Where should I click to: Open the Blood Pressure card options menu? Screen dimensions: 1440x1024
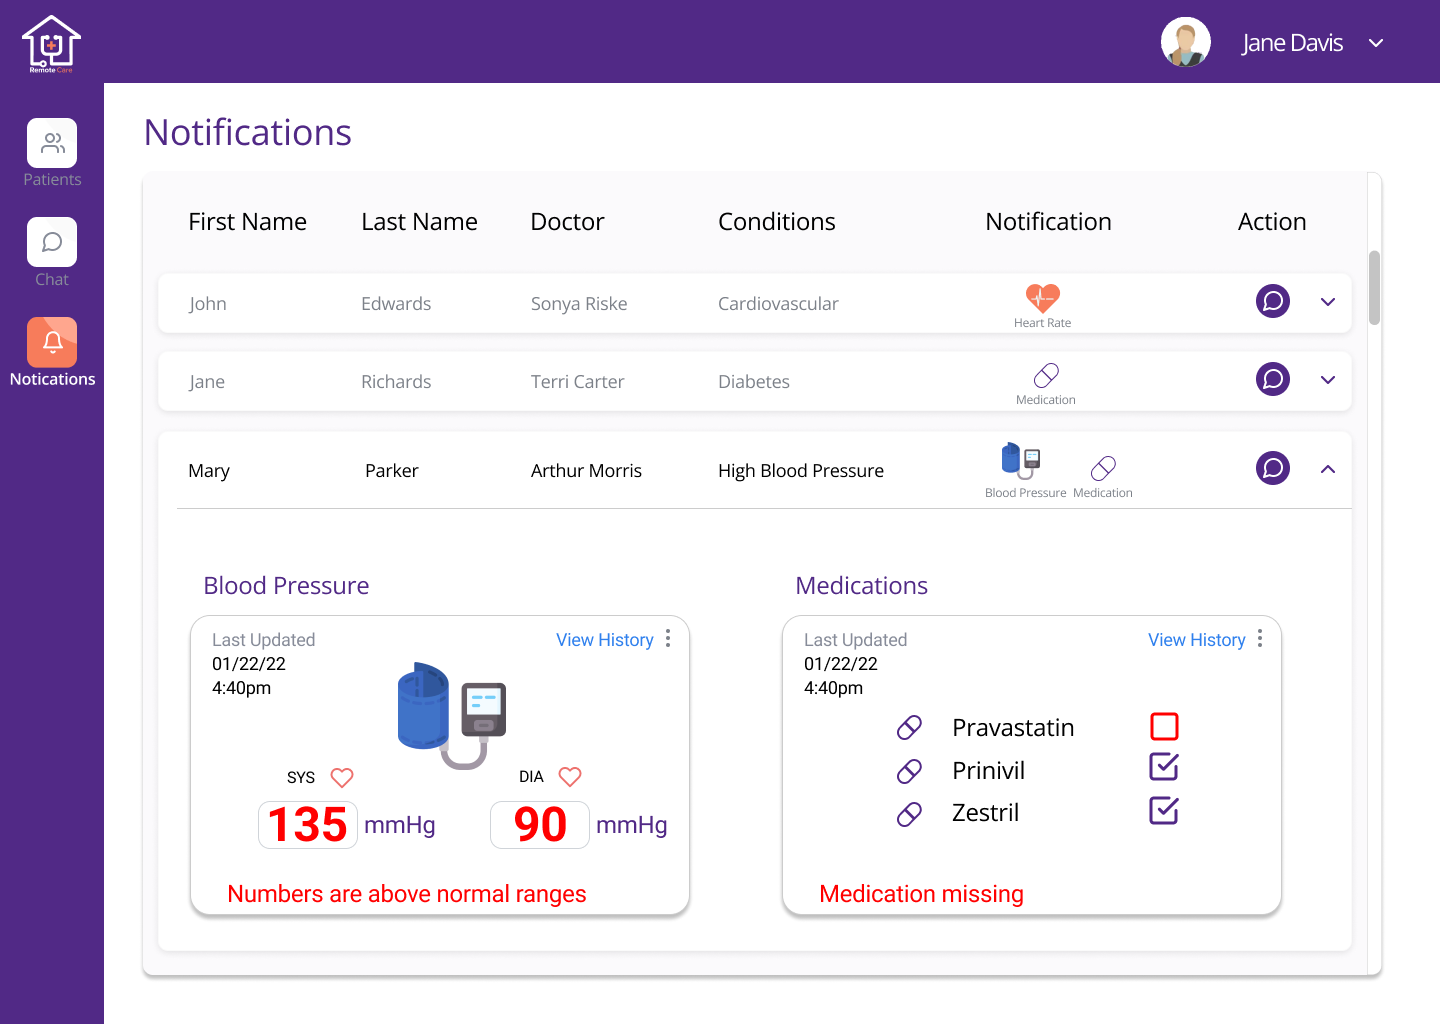tap(667, 639)
